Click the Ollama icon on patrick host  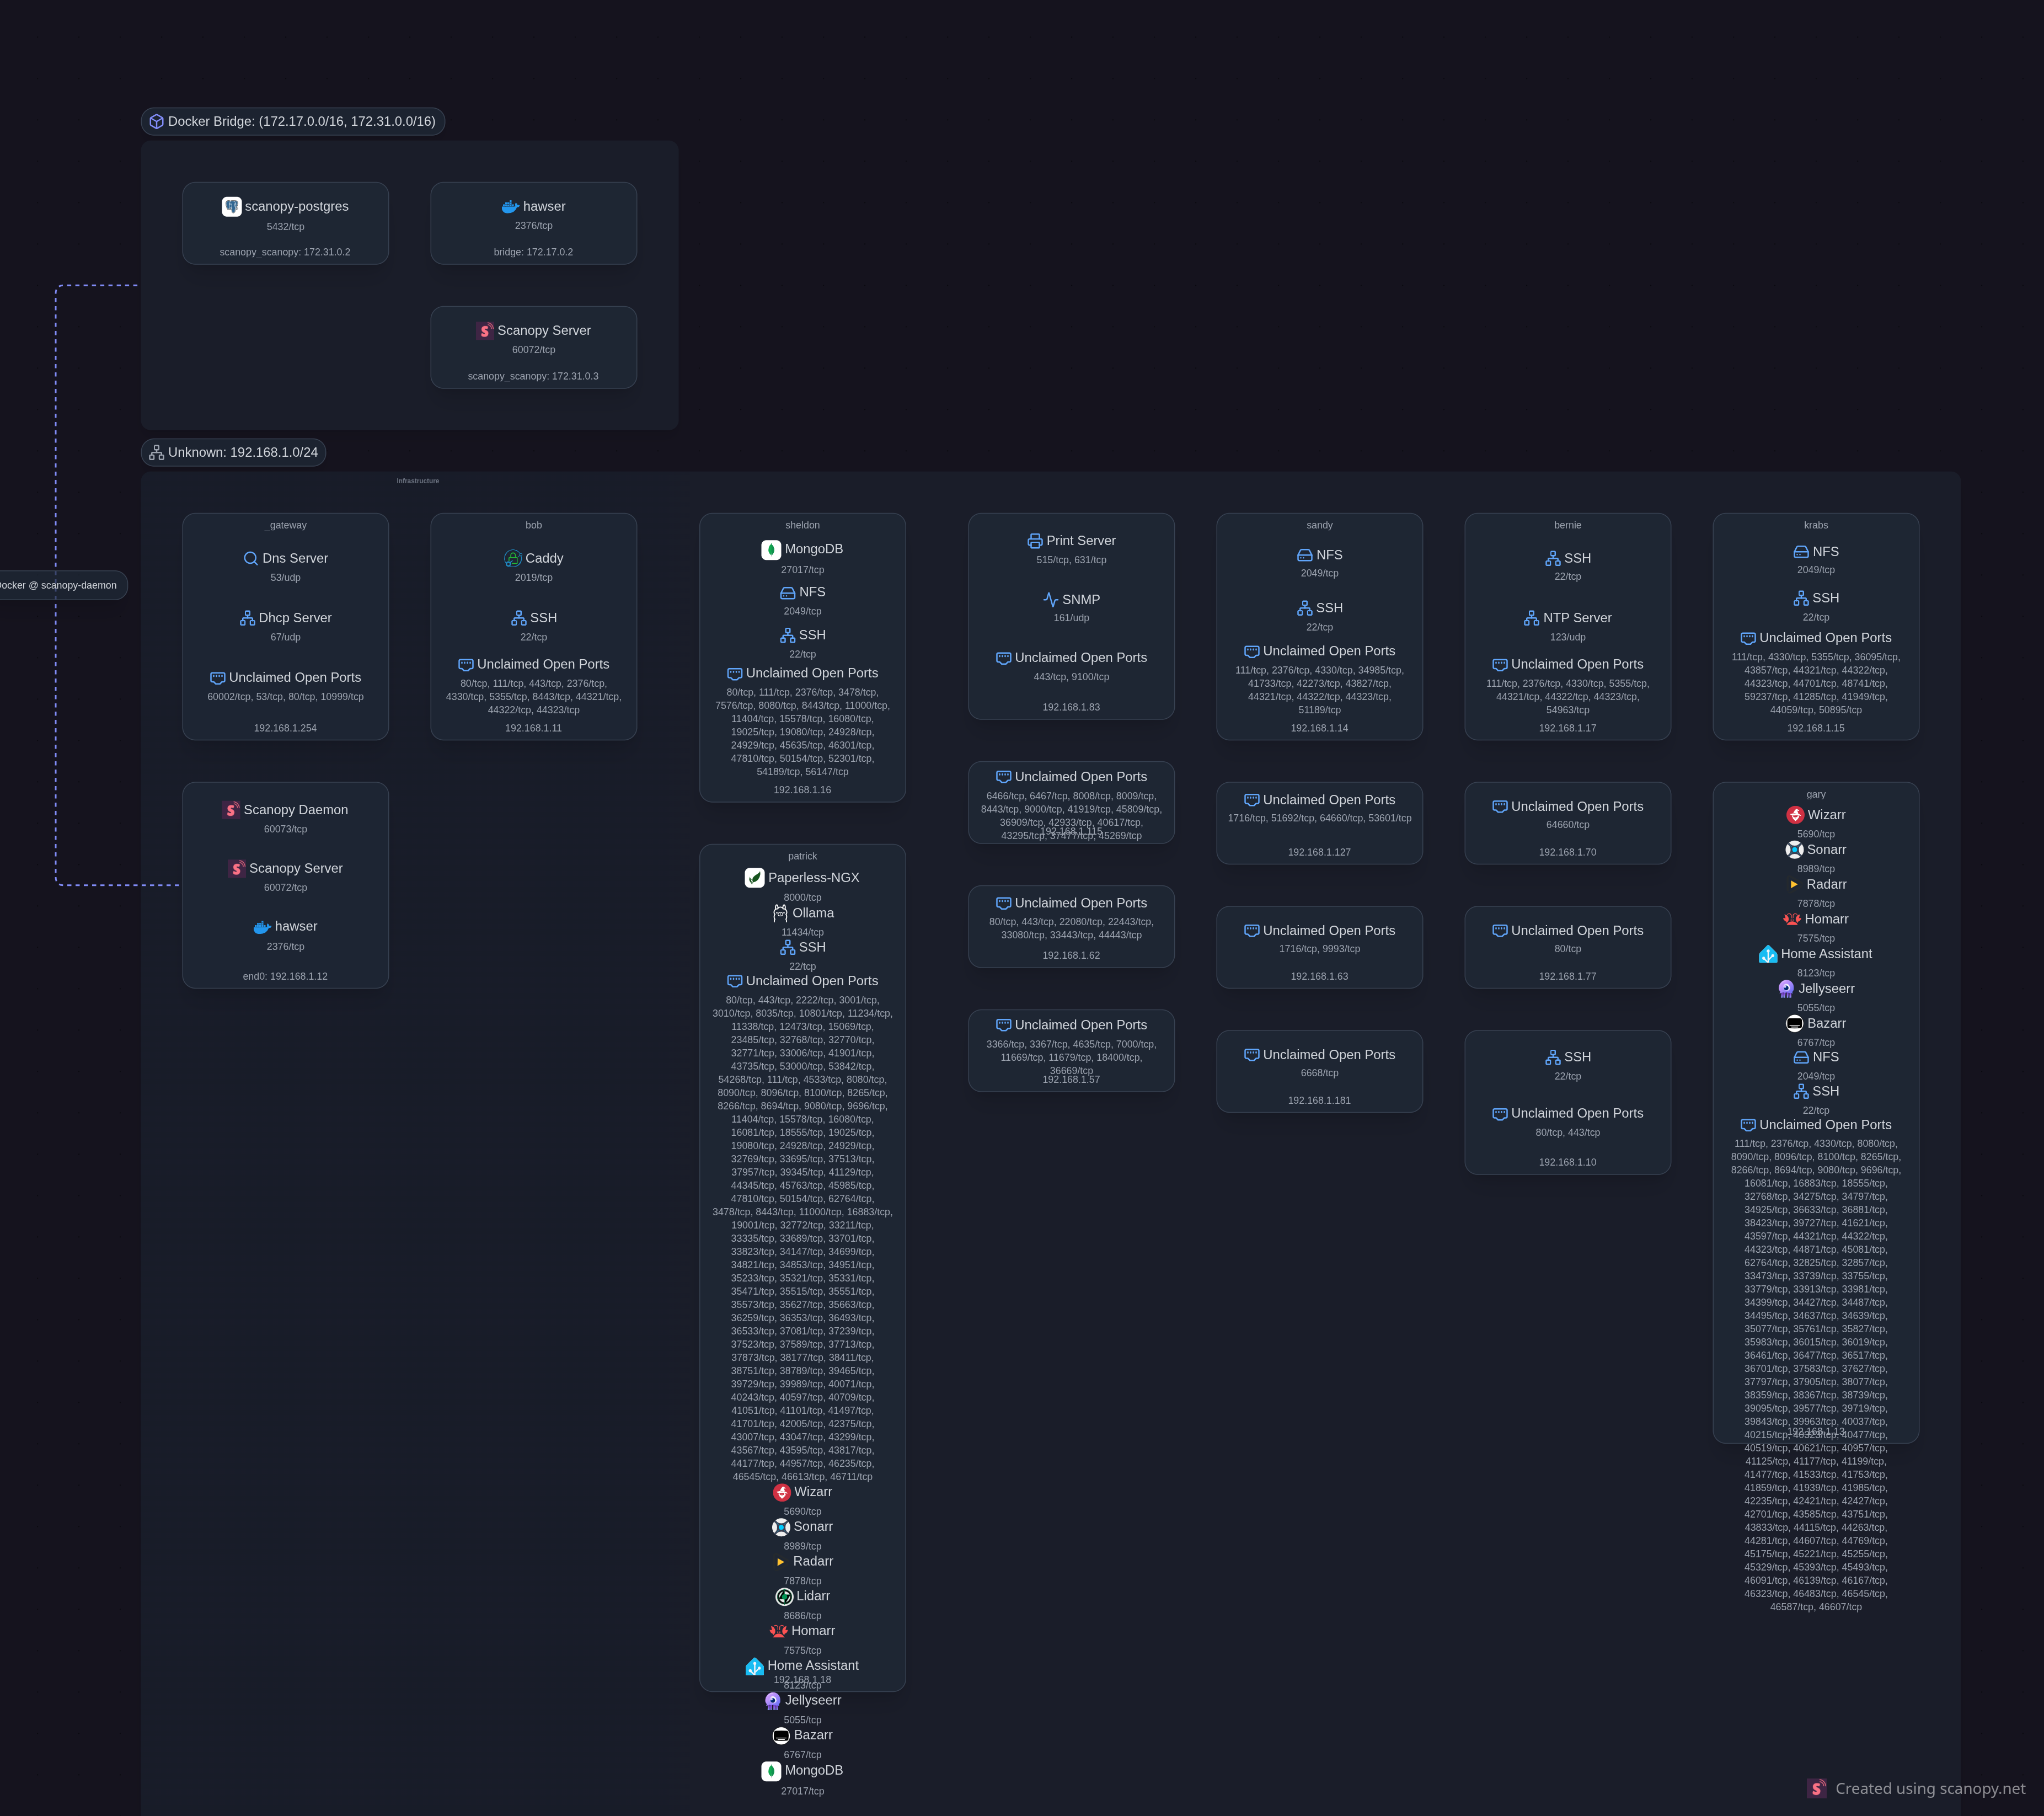(780, 913)
